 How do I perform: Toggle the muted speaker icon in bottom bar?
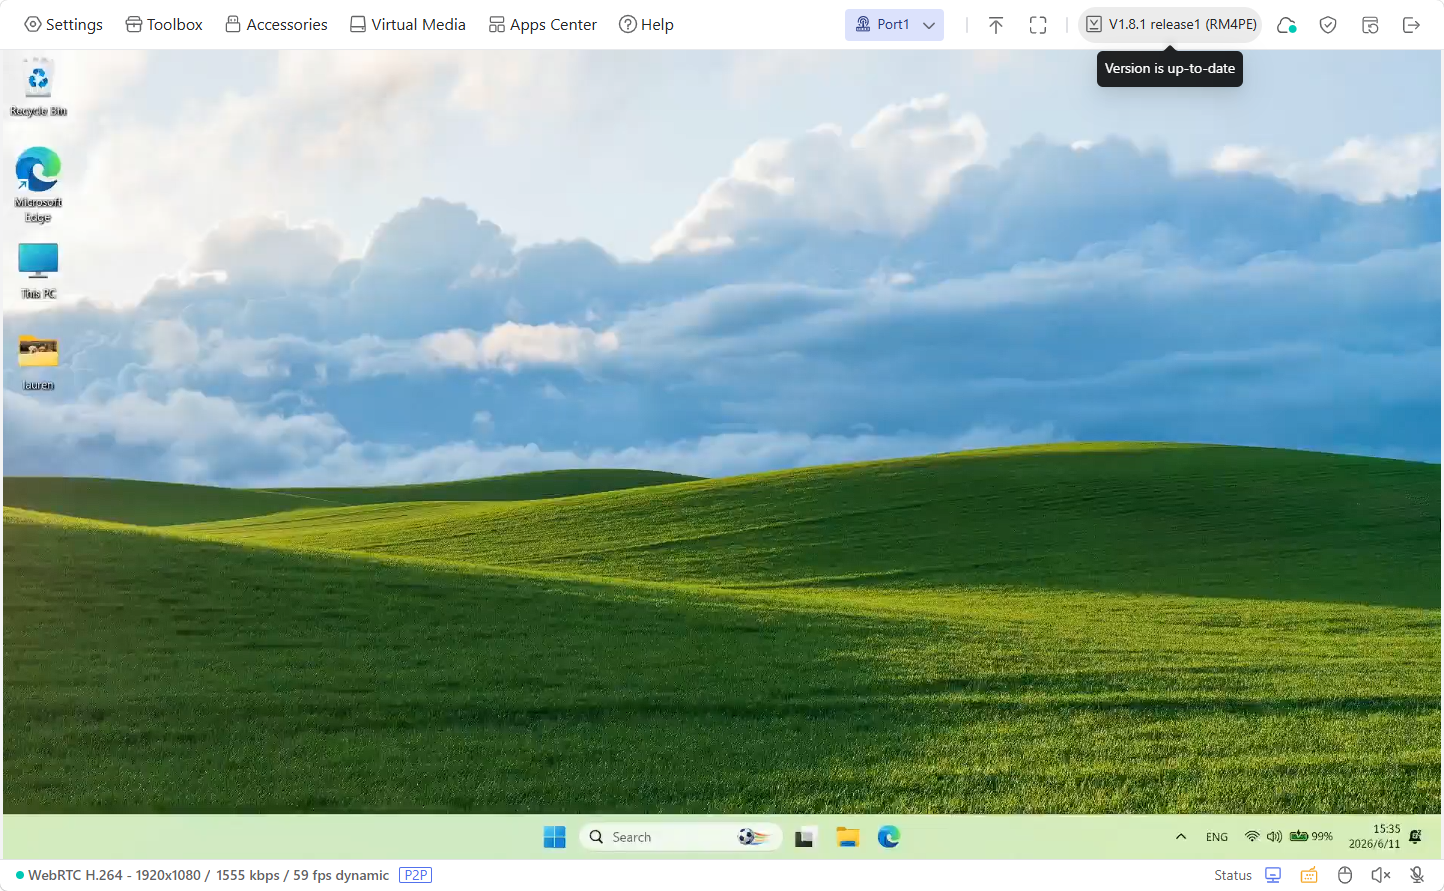[1381, 875]
